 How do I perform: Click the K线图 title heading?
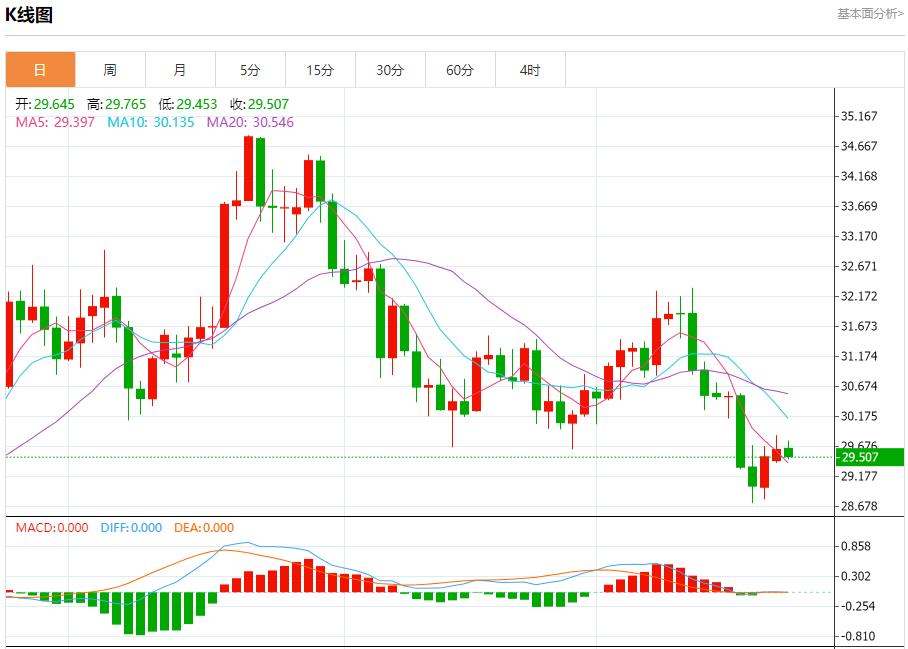pyautogui.click(x=29, y=15)
